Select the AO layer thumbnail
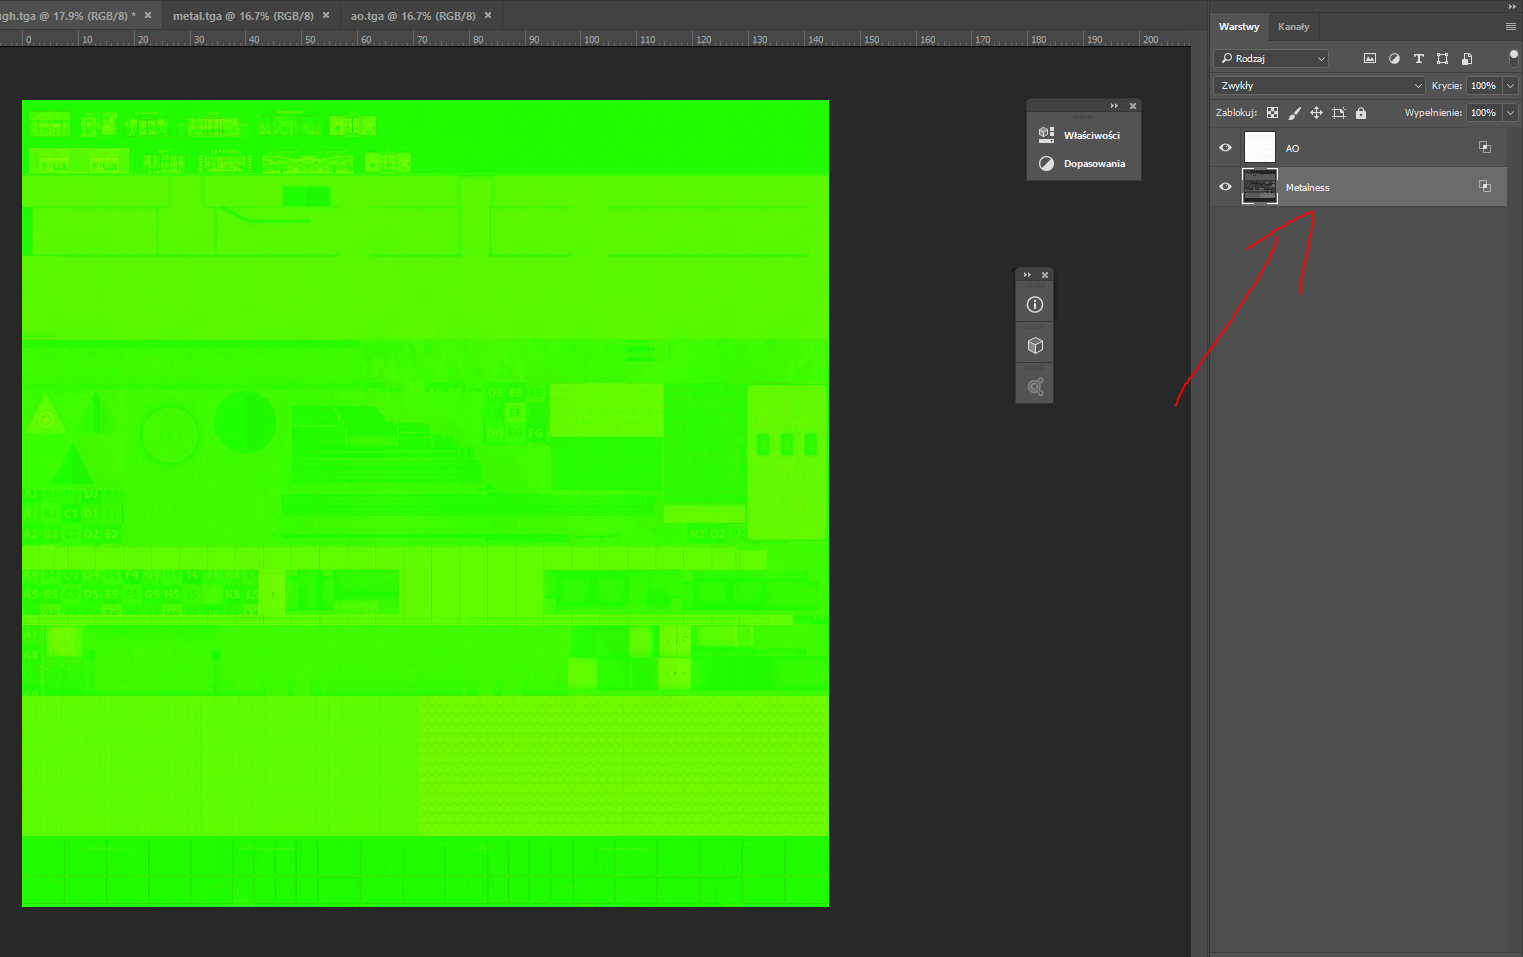1523x957 pixels. click(1260, 147)
